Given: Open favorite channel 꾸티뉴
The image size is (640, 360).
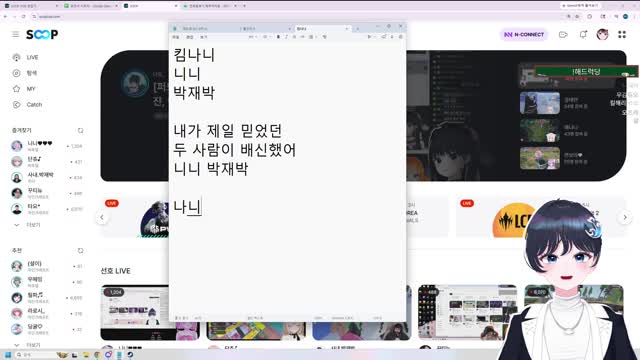Looking at the screenshot, I should pyautogui.click(x=47, y=193).
